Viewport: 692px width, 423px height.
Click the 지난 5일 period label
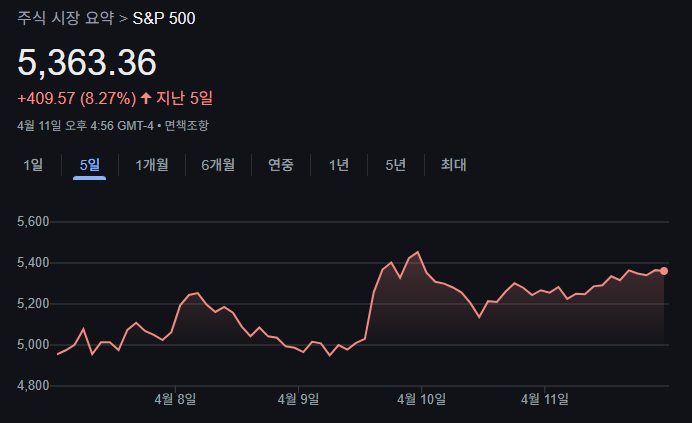point(184,98)
